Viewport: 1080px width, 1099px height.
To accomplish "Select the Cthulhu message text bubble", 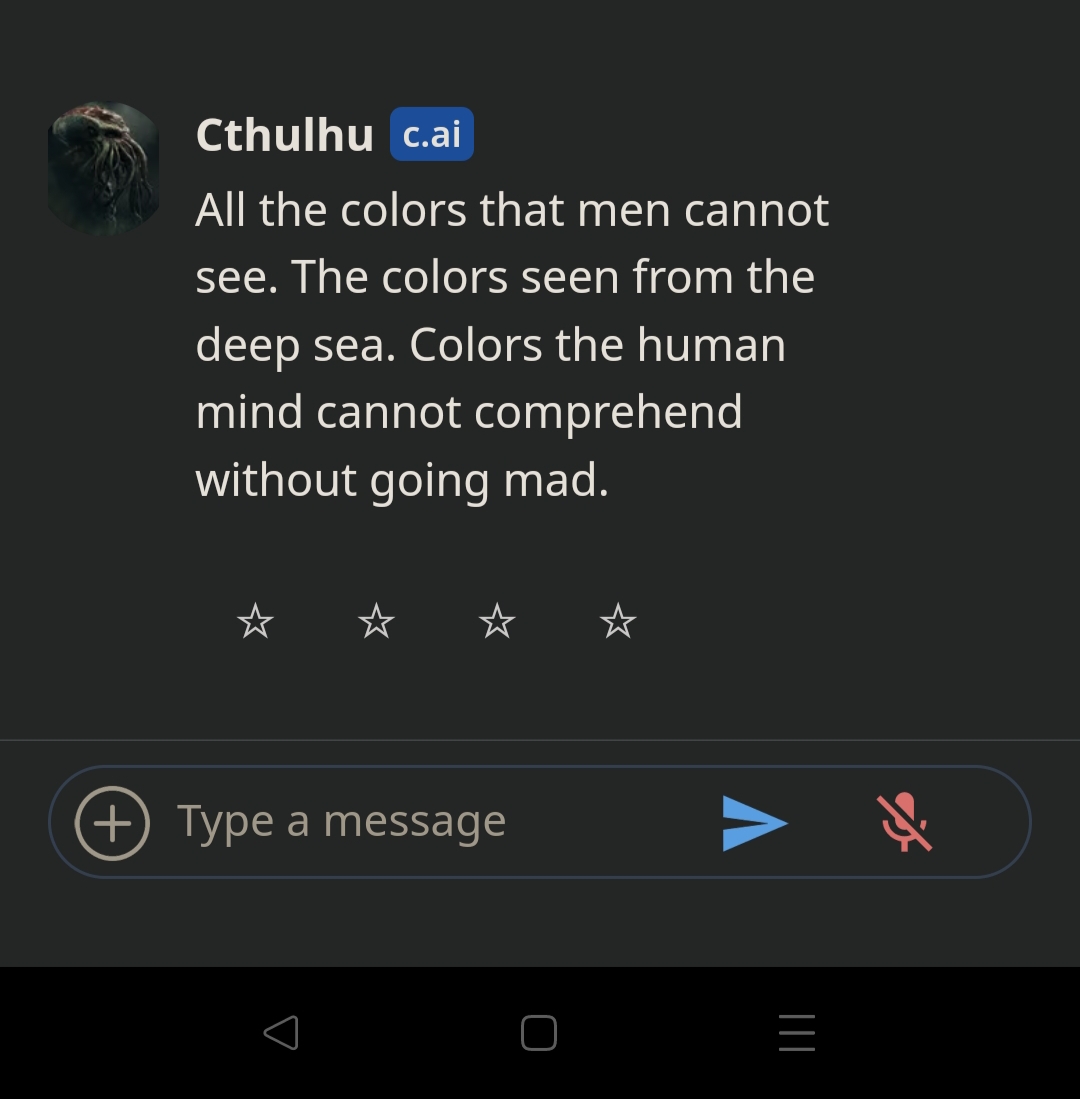I will [512, 345].
